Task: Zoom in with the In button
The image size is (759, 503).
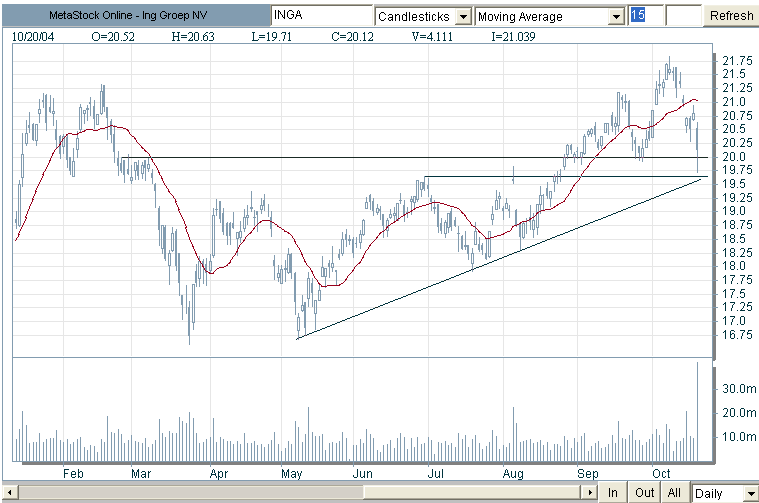Action: click(x=613, y=492)
